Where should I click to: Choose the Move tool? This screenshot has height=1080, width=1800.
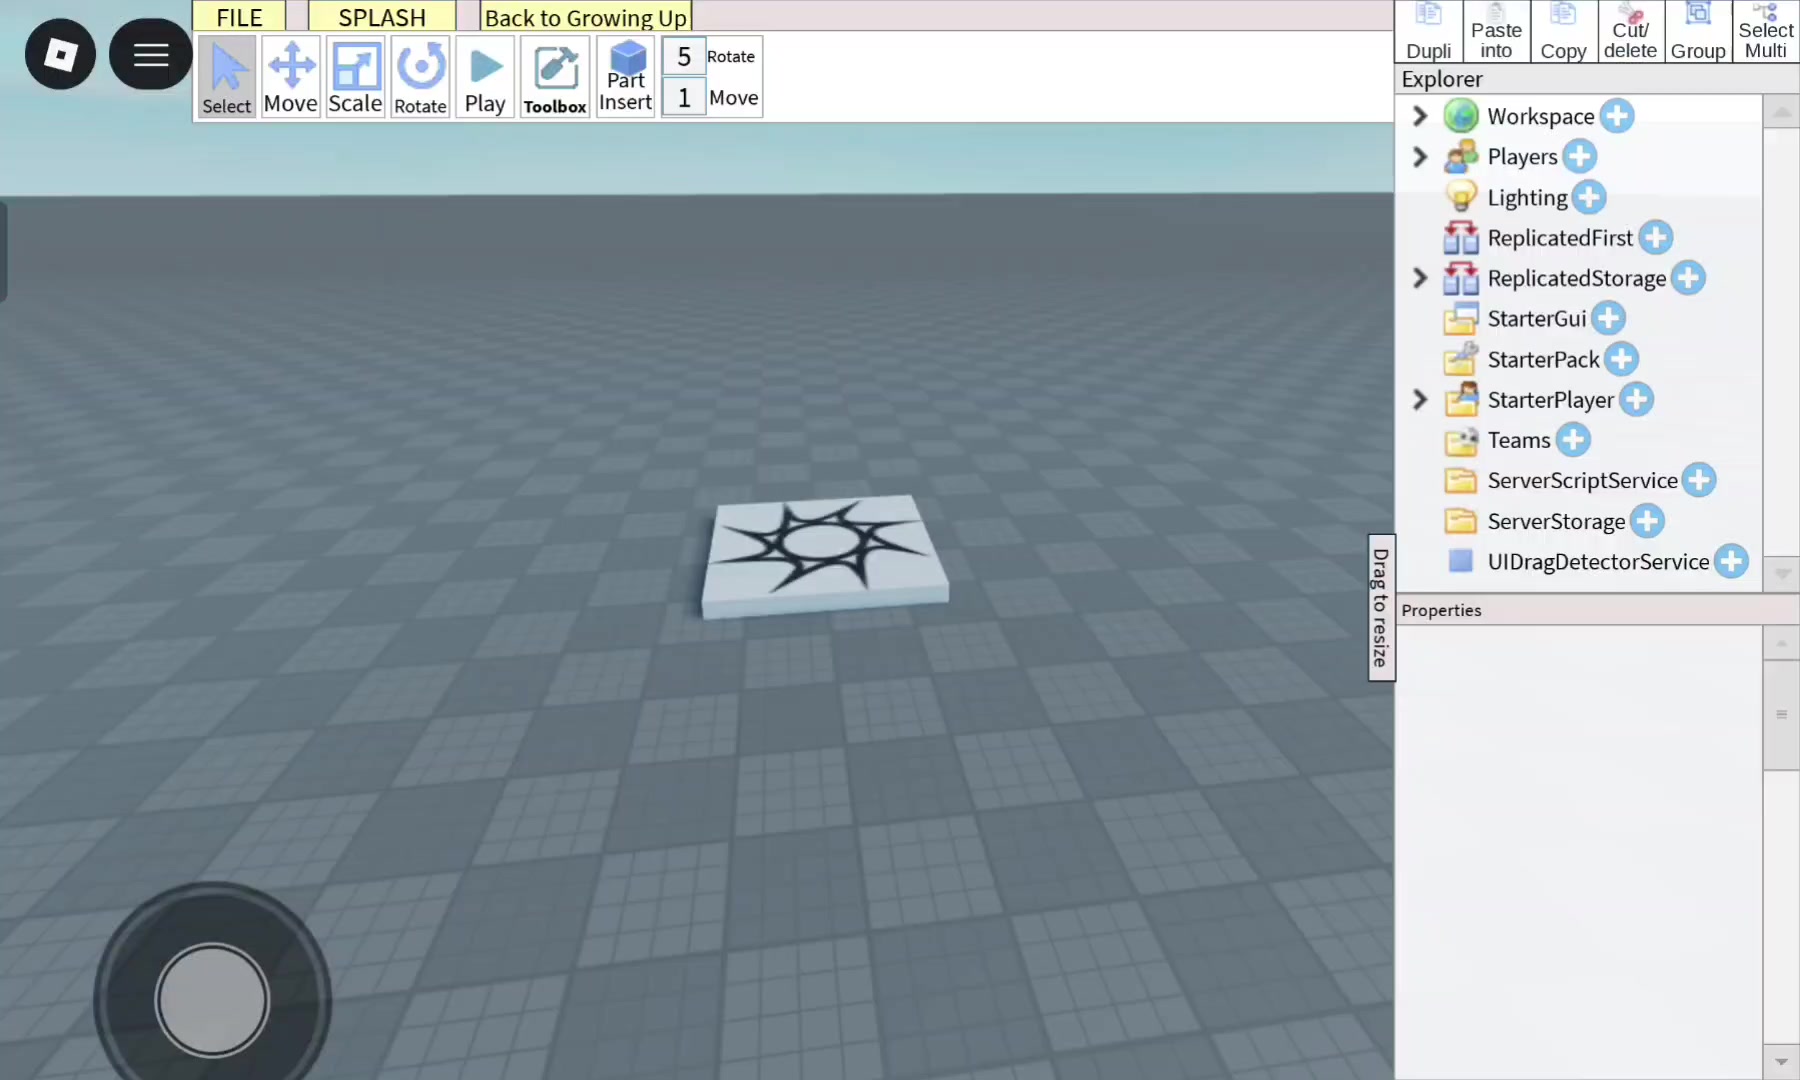291,77
